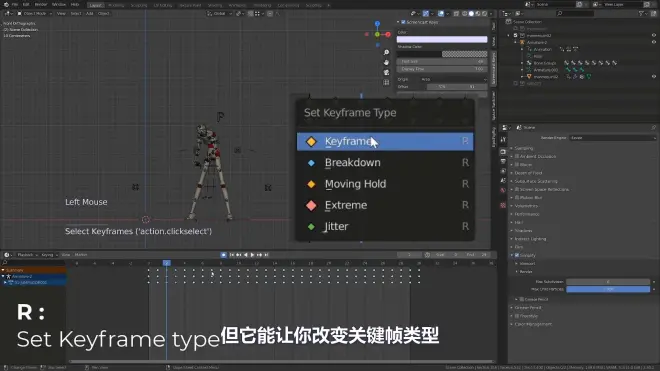
Task: Open the Global transform orientation dropdown
Action: 219,13
